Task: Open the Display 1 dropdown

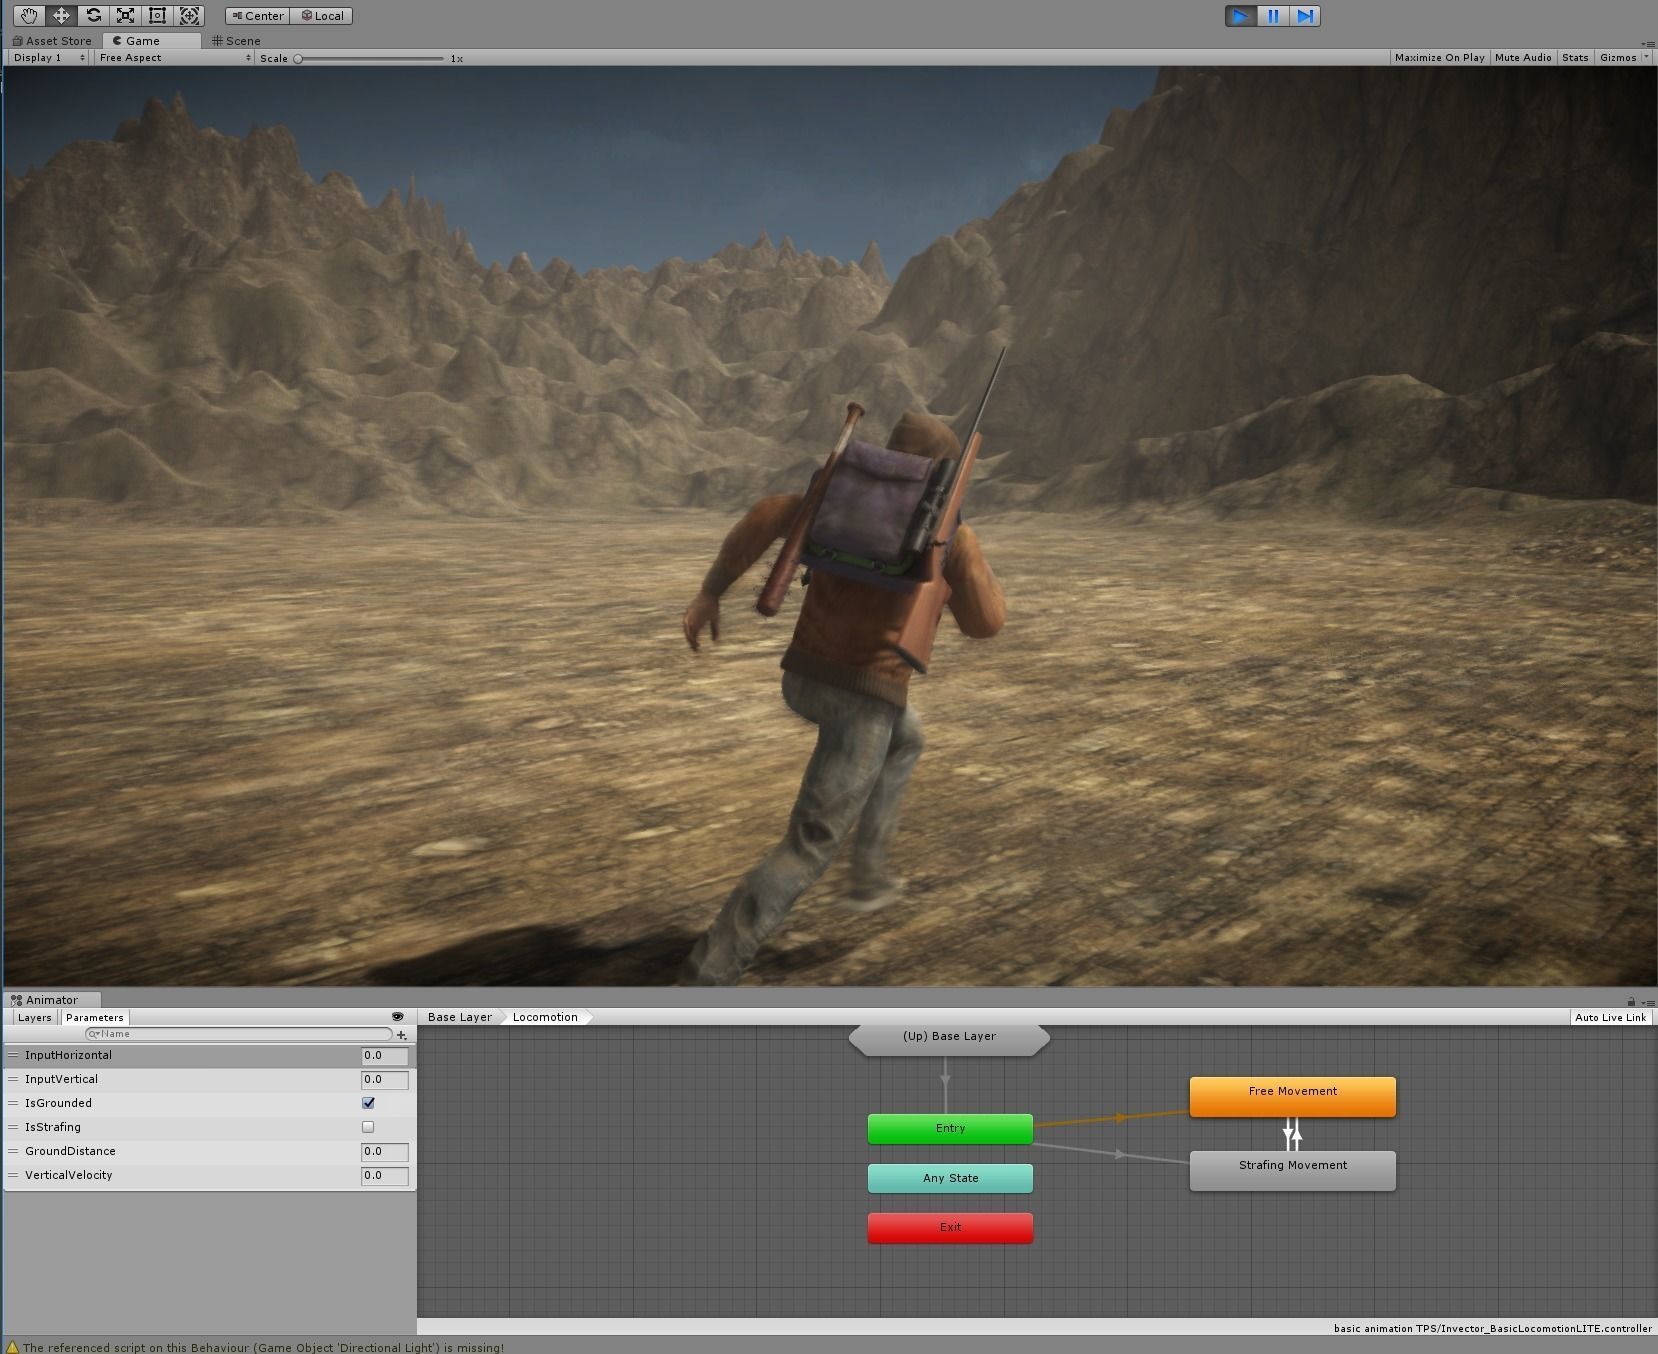Action: pos(48,58)
